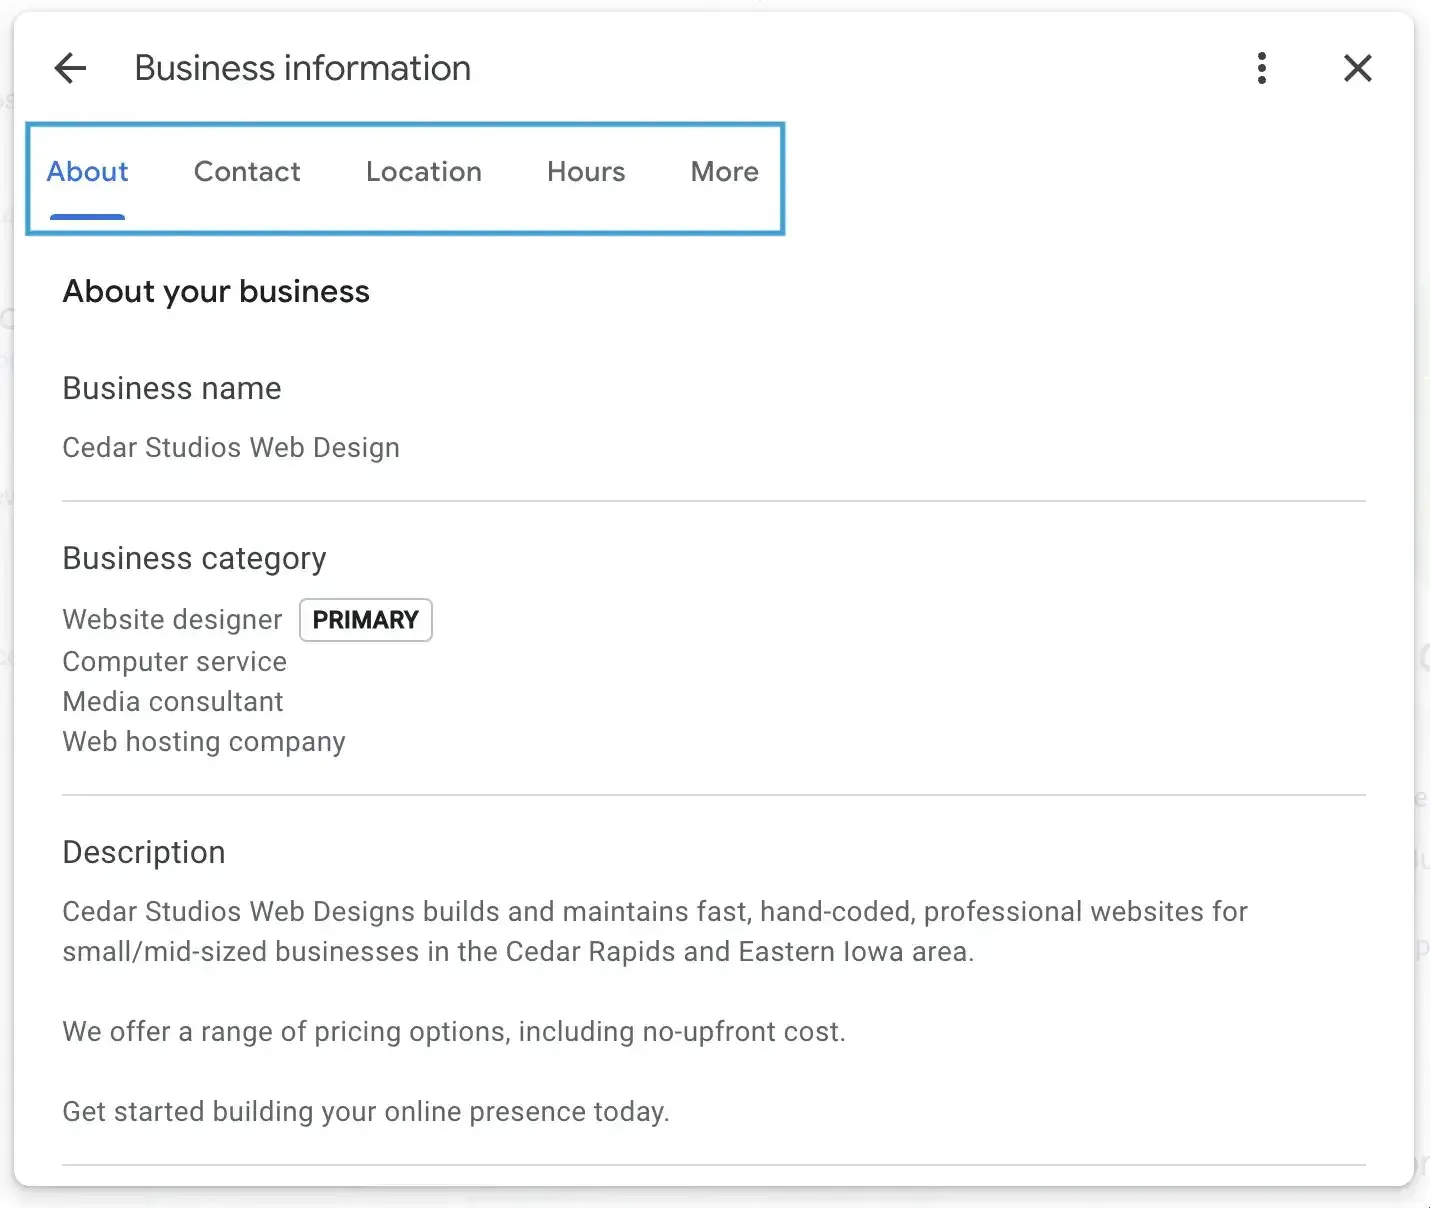The image size is (1430, 1208).
Task: Edit the business name Cedar Studios Web Design
Action: point(231,447)
